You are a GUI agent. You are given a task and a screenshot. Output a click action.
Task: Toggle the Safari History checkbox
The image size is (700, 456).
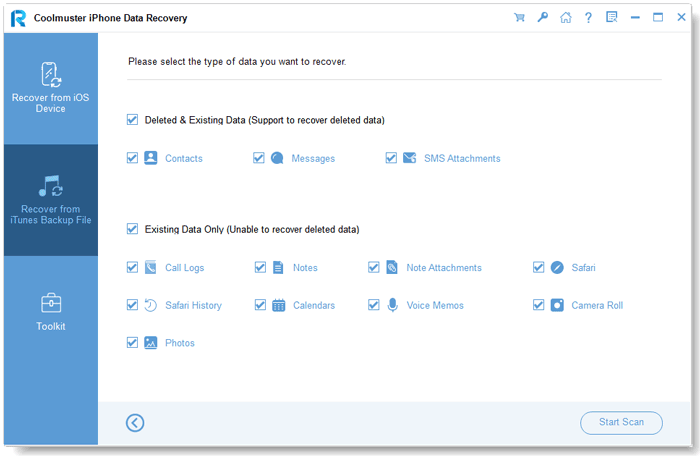point(132,305)
